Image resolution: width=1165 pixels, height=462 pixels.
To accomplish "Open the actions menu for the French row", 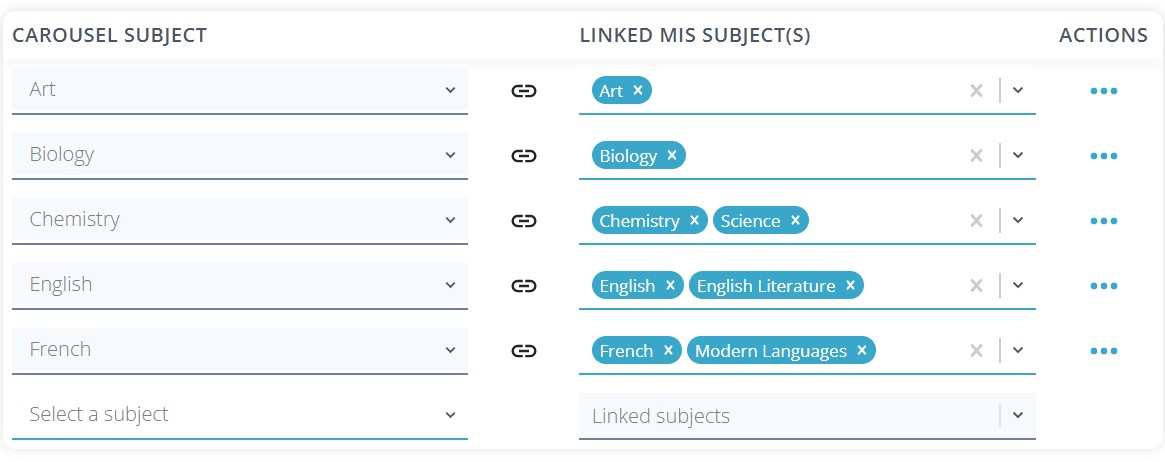I will click(x=1103, y=351).
